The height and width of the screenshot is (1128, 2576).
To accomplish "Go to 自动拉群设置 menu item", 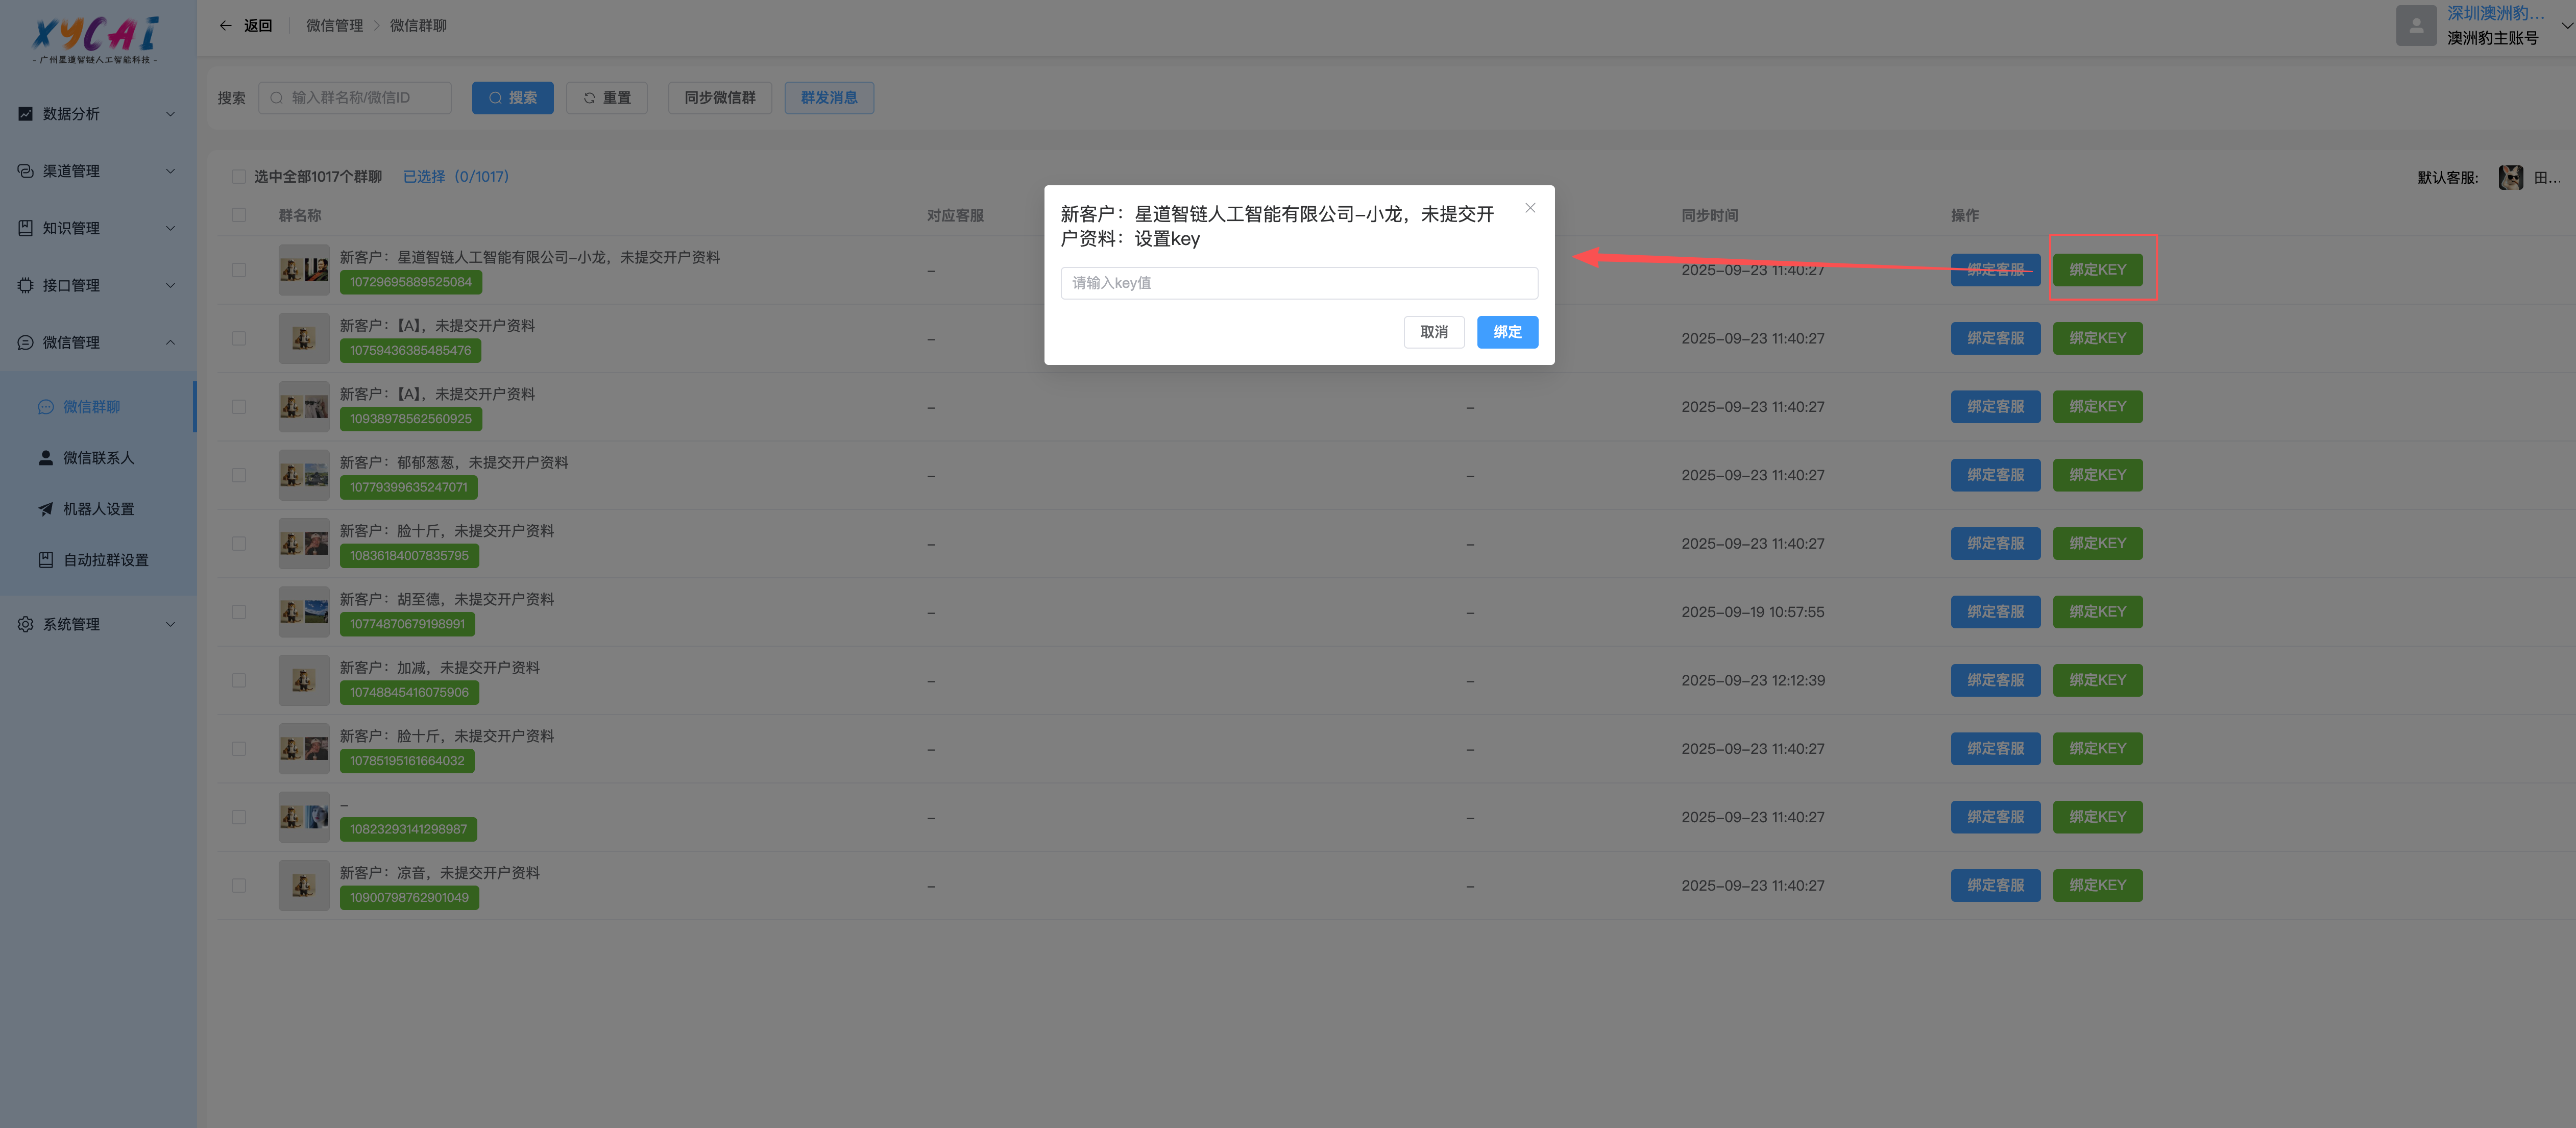I will point(105,560).
